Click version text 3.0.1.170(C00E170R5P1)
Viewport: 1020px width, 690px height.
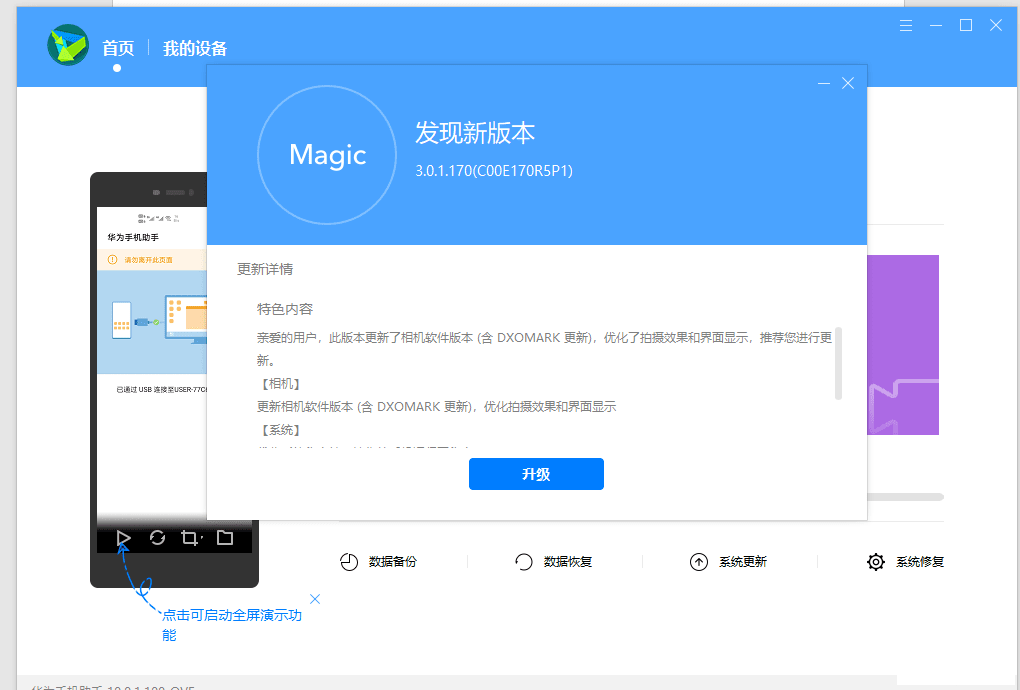pyautogui.click(x=494, y=171)
